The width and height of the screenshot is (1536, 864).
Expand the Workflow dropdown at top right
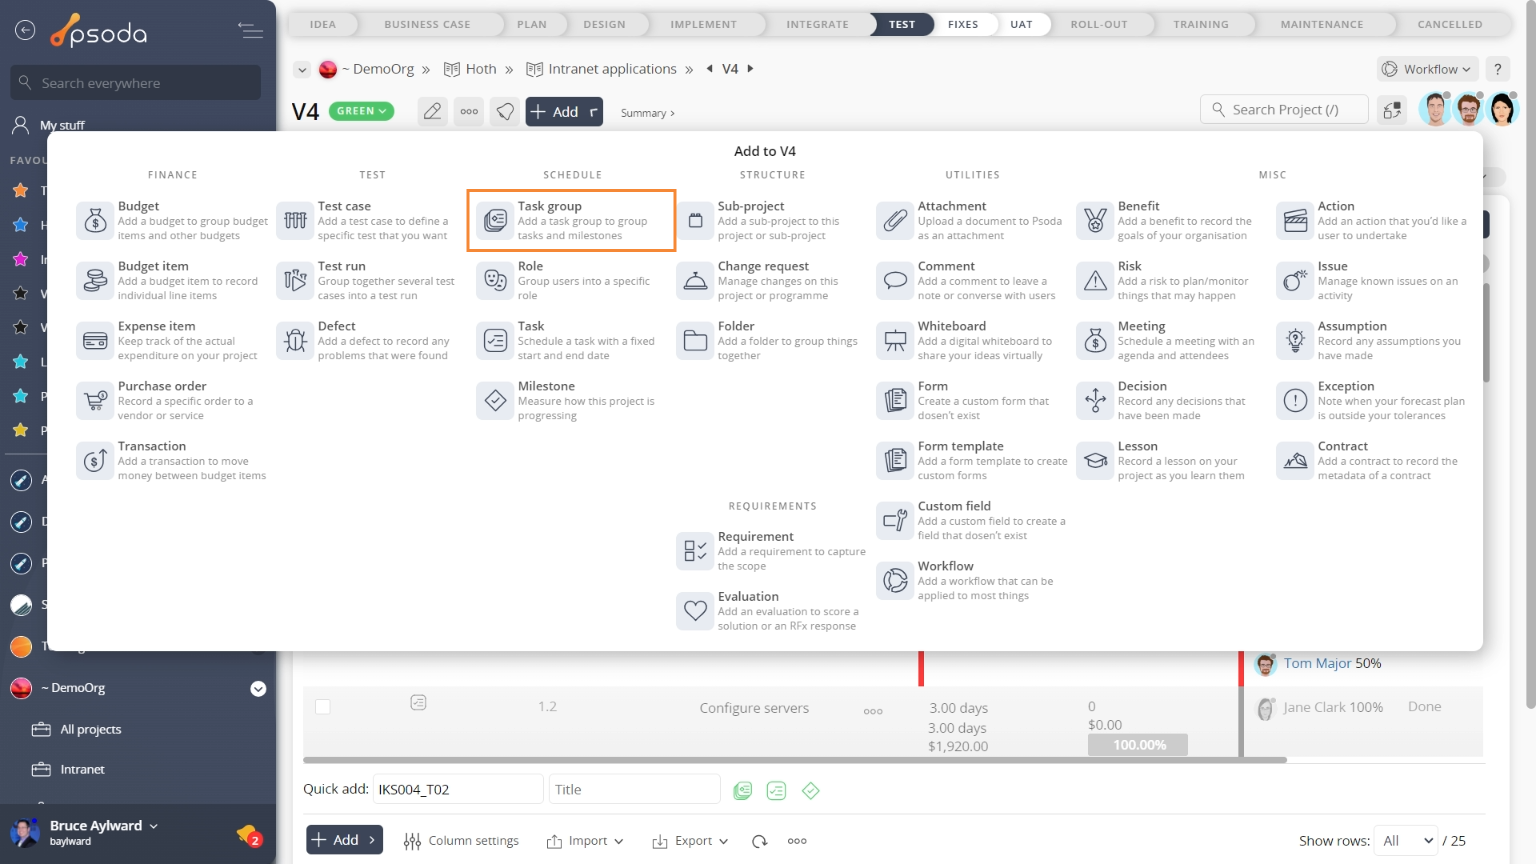[1427, 69]
